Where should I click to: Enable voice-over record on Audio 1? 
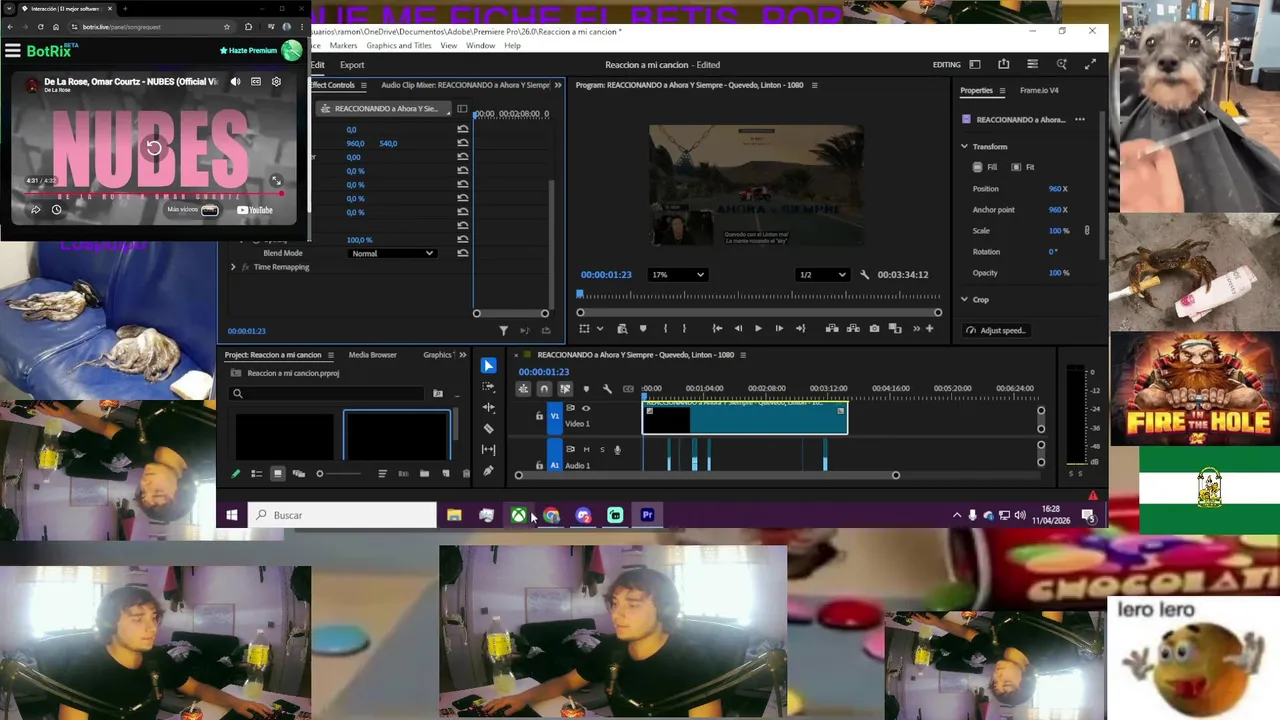pyautogui.click(x=617, y=450)
